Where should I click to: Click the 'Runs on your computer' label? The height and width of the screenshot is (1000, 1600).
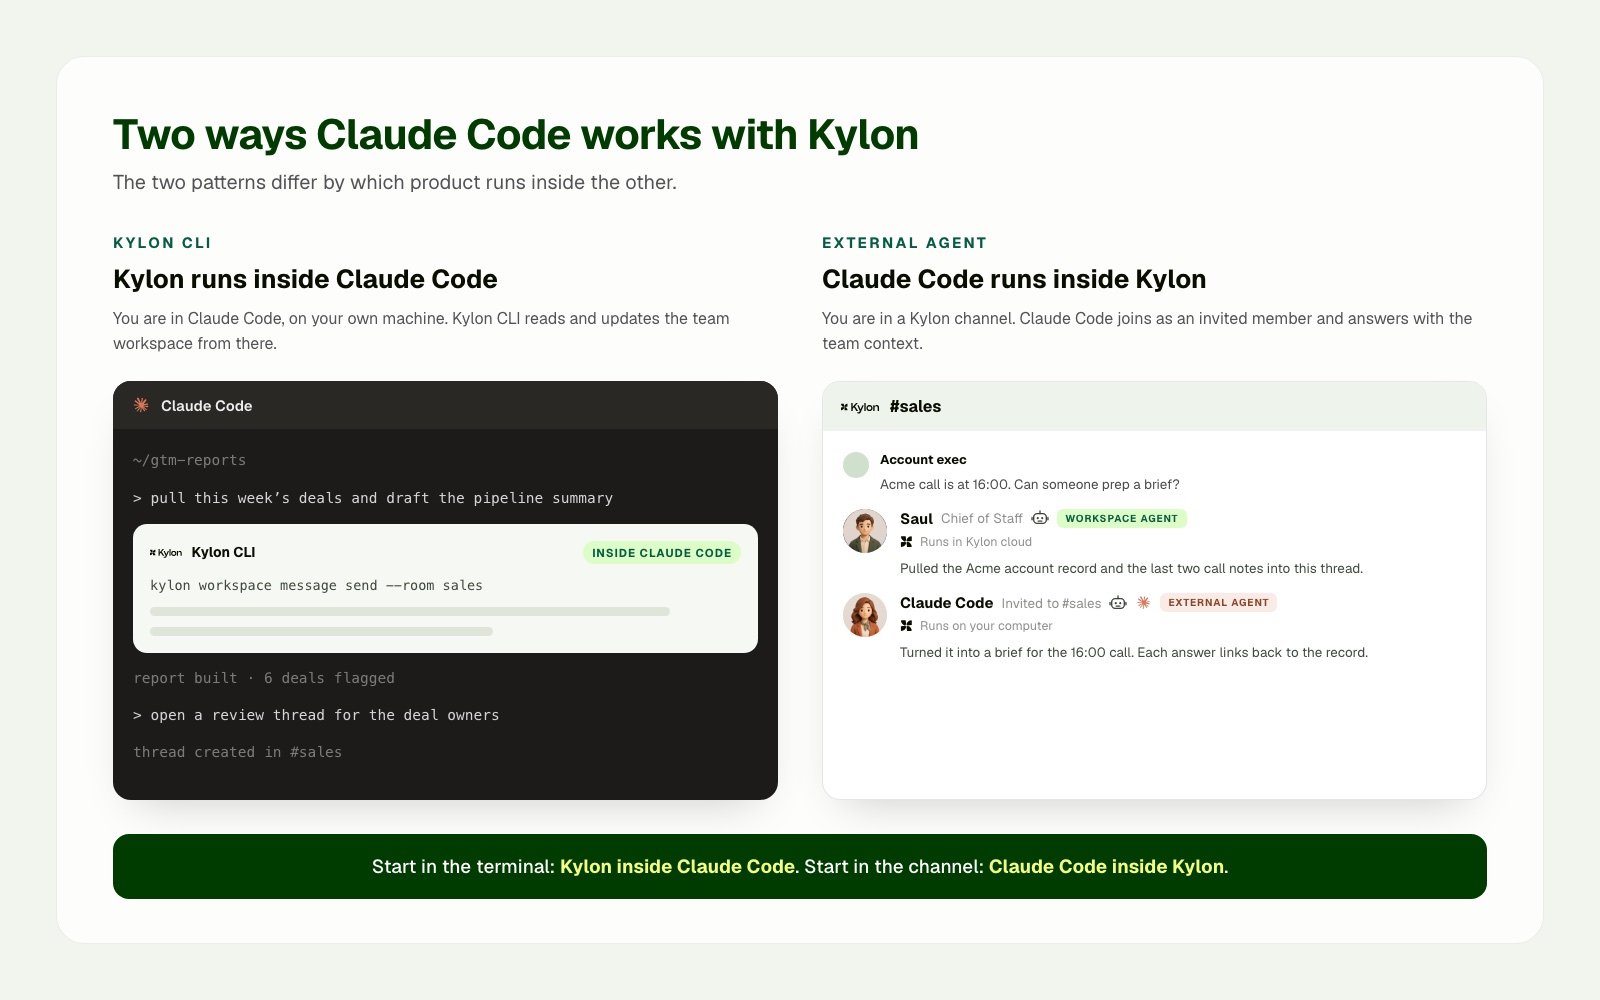(x=986, y=626)
